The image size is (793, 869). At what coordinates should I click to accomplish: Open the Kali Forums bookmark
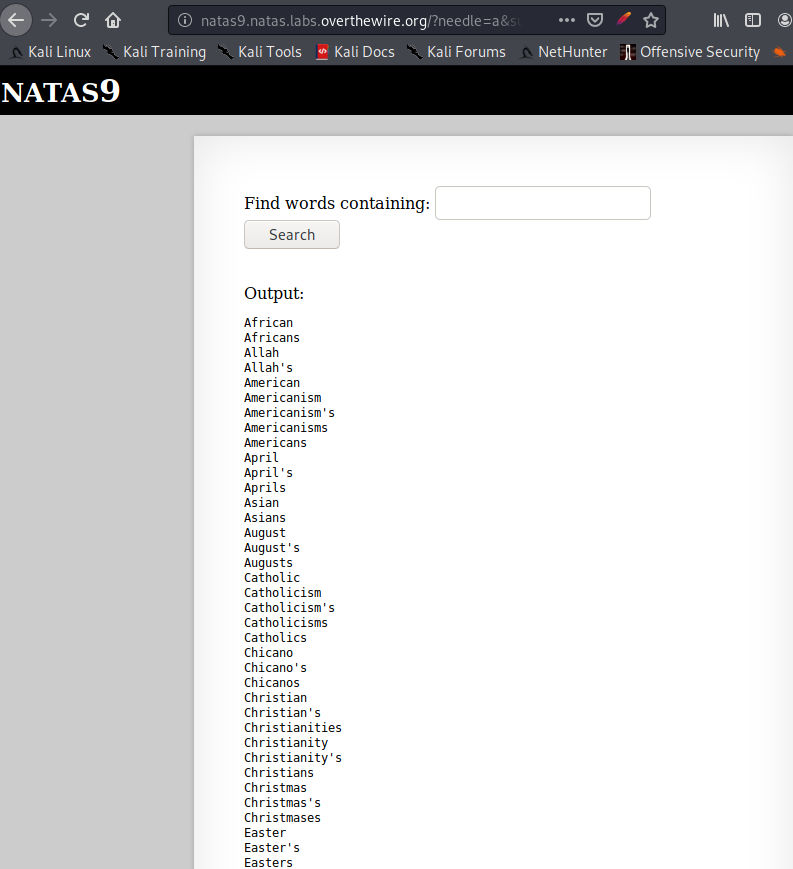[456, 52]
